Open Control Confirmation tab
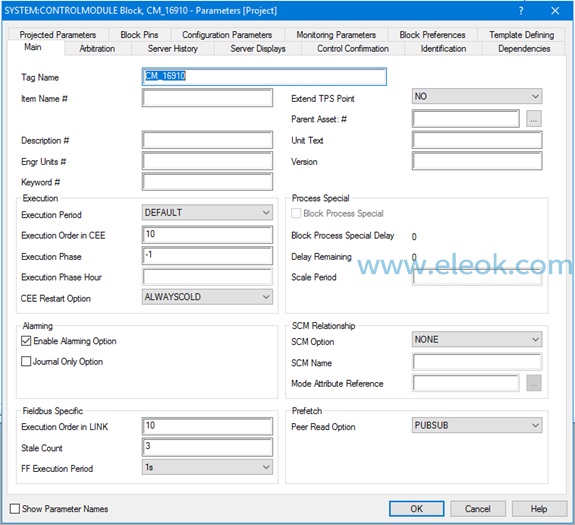This screenshot has height=525, width=575. (353, 49)
